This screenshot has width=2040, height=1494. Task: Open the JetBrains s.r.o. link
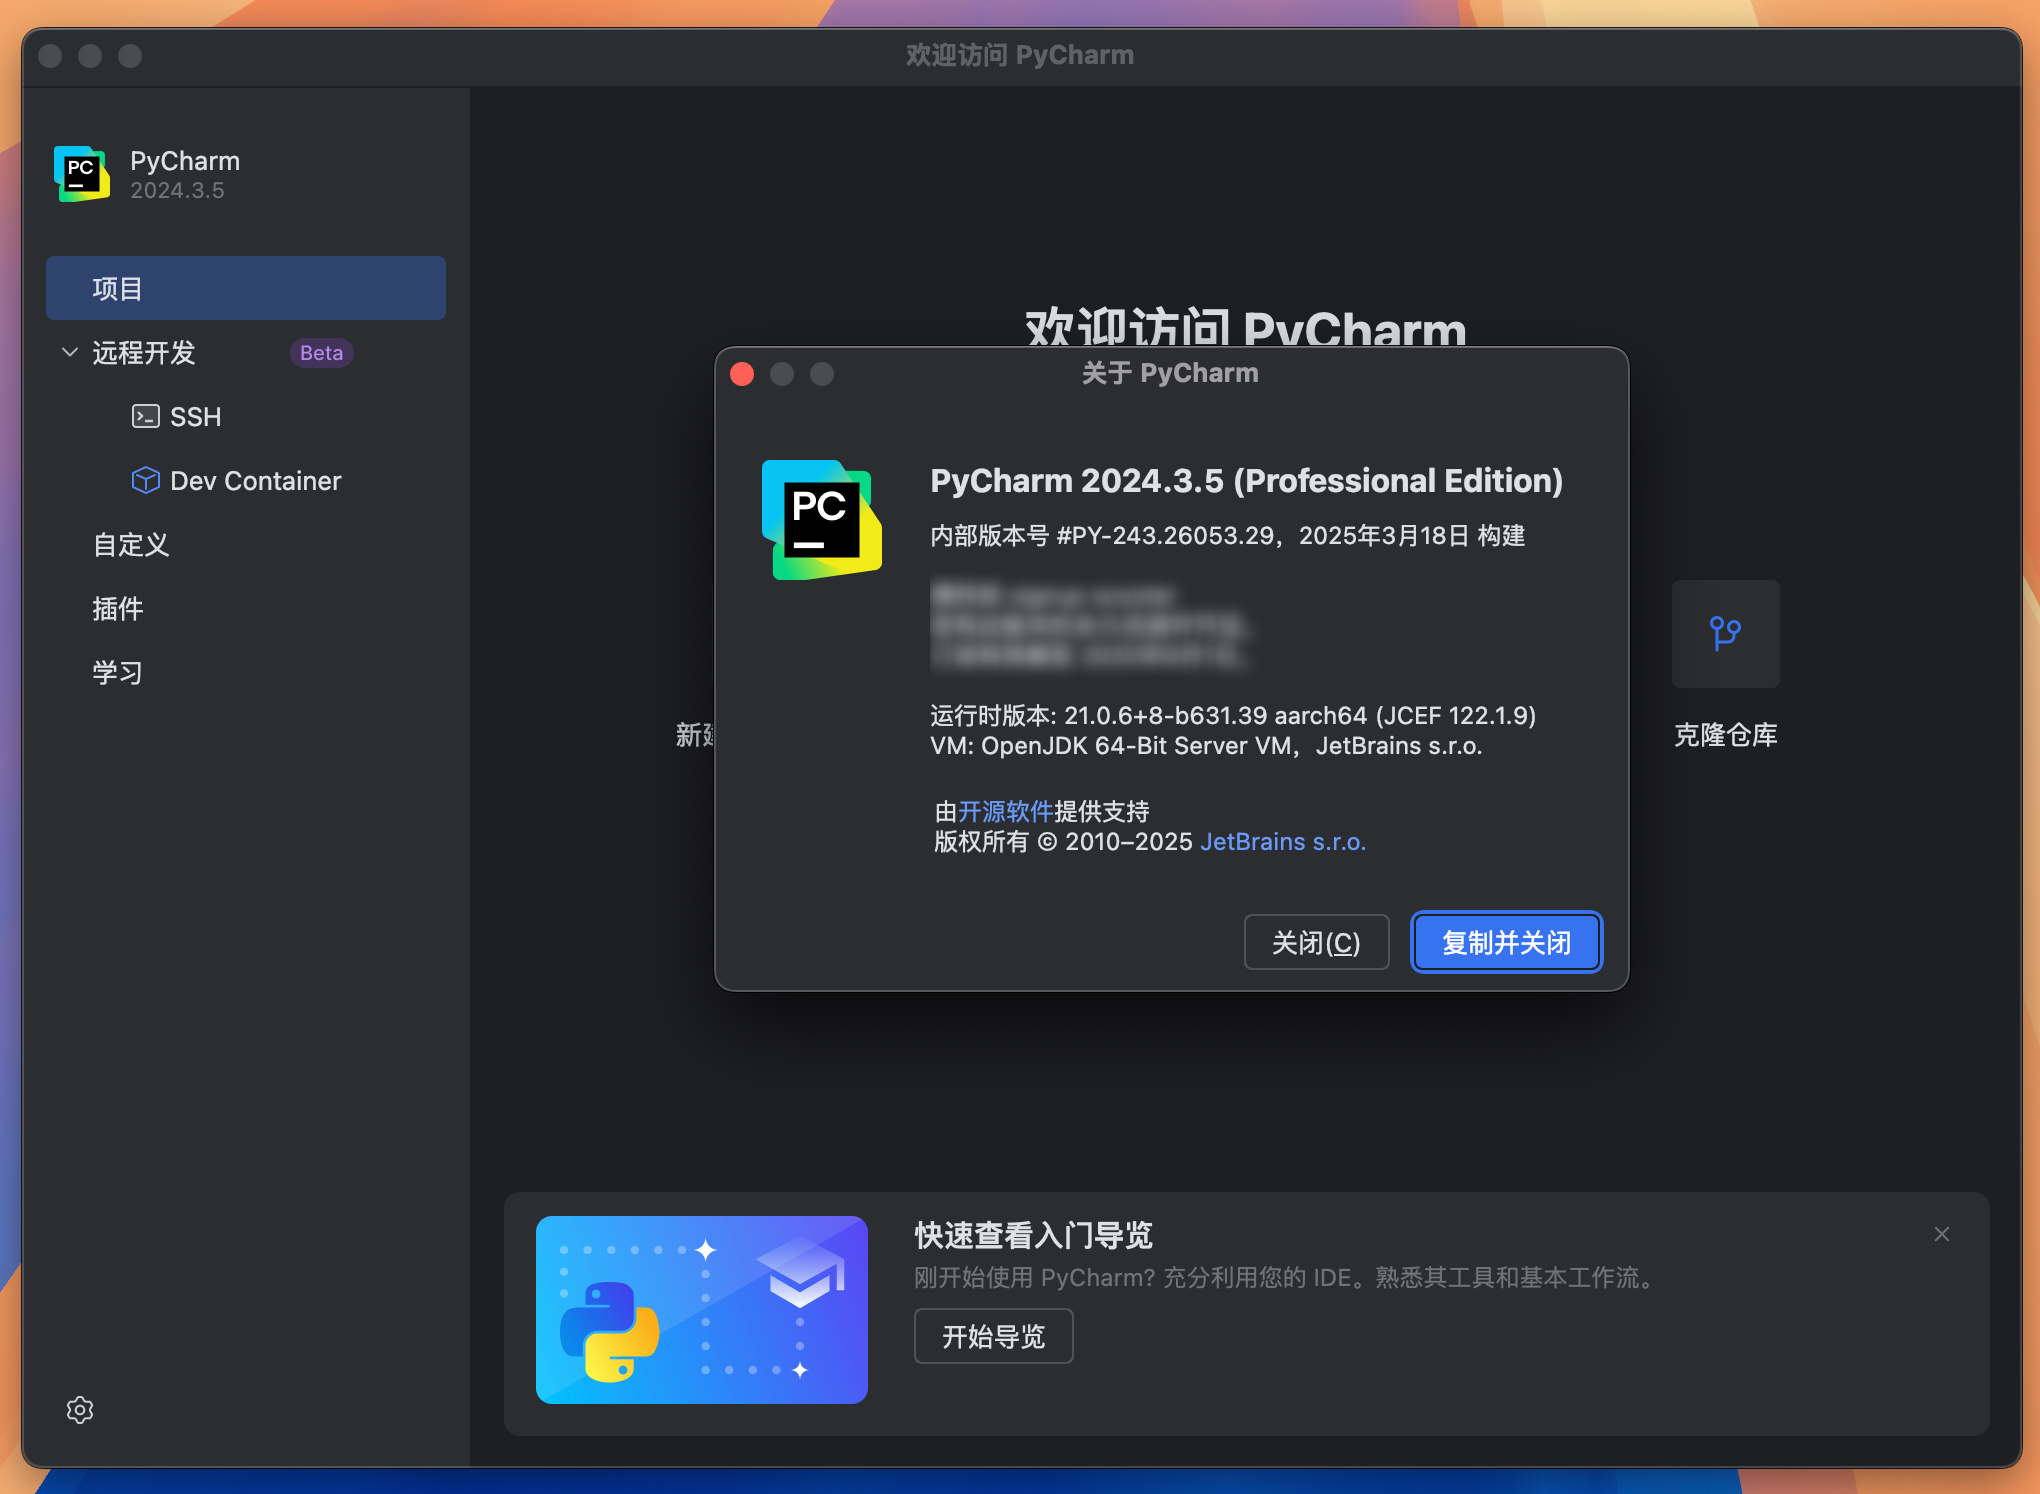coord(1282,842)
